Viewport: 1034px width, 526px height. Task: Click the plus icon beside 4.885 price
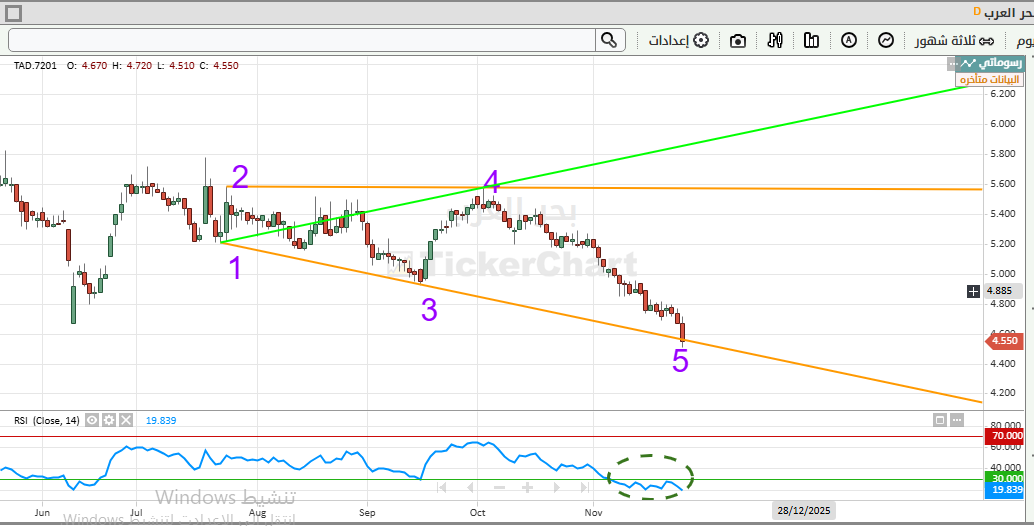[x=973, y=291]
